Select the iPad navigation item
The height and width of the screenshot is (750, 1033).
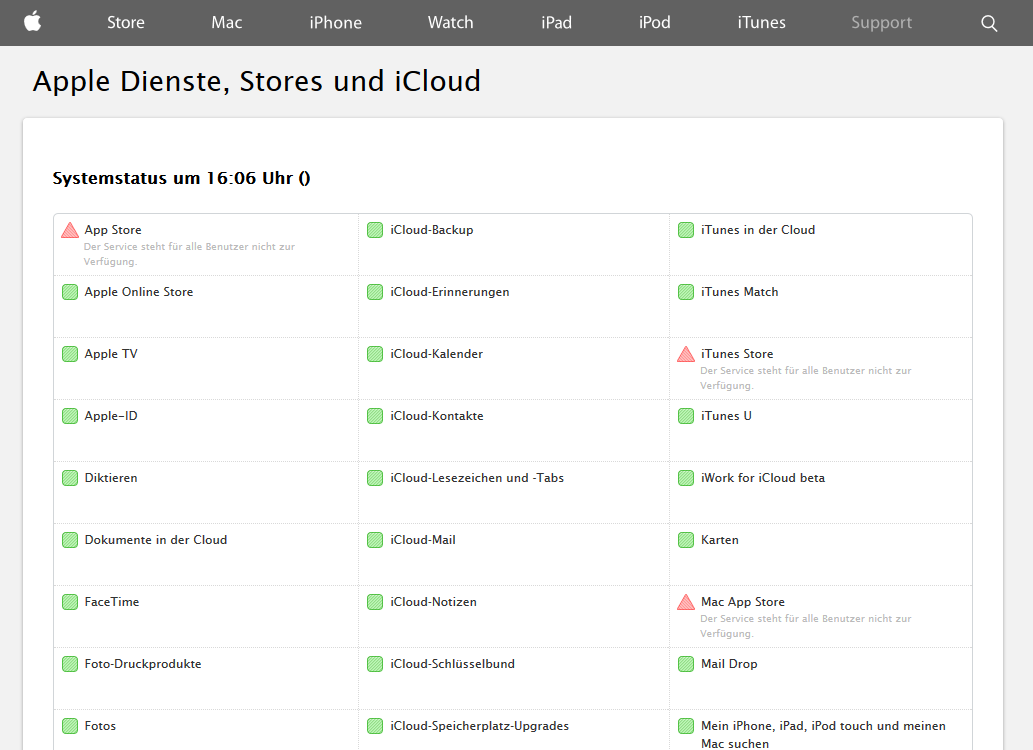556,22
